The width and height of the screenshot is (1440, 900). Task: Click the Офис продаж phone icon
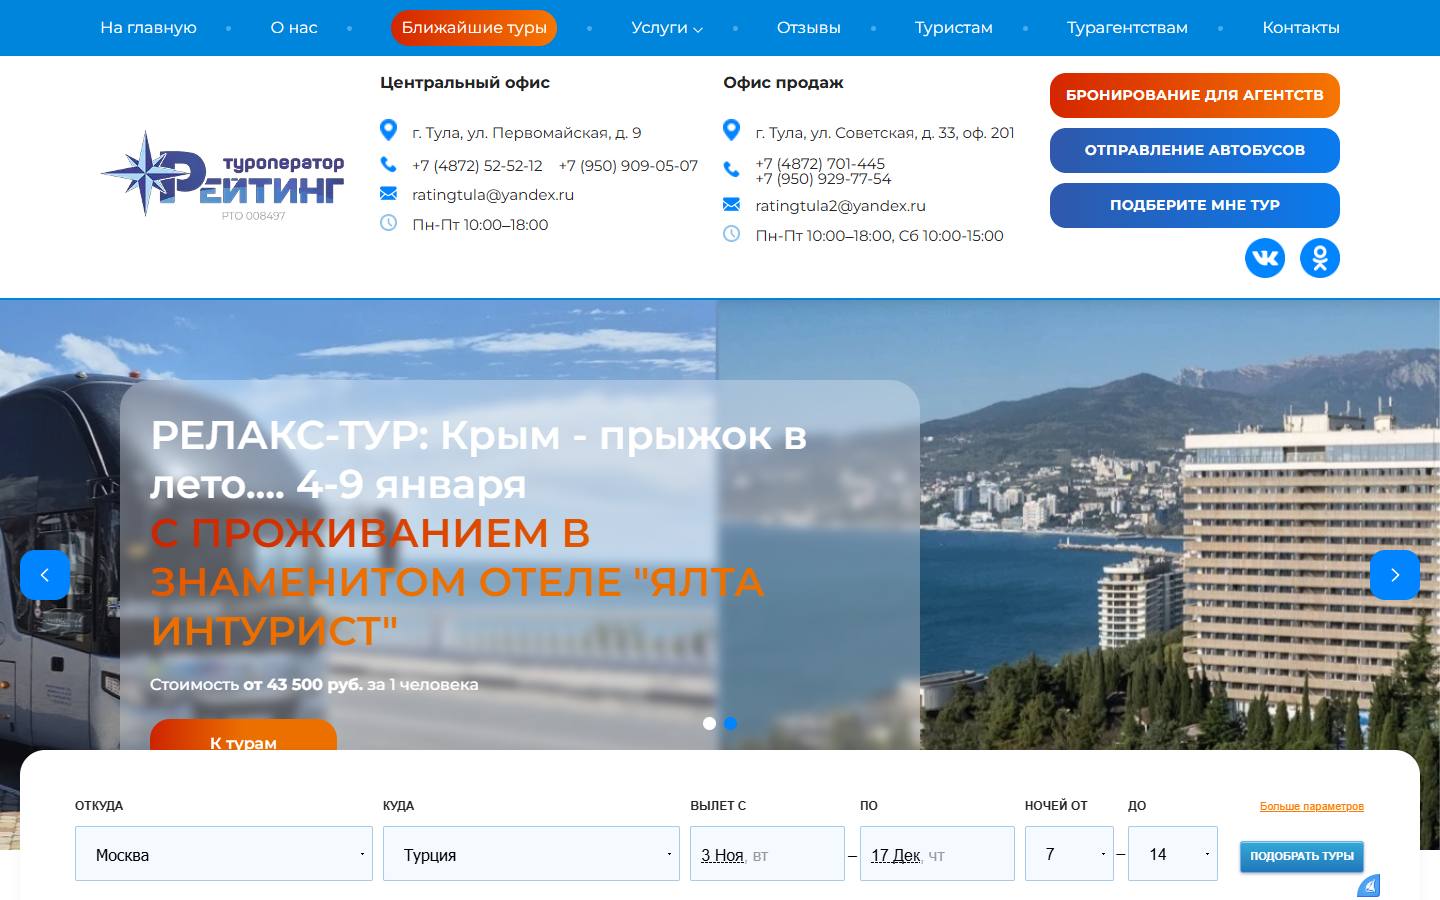click(x=732, y=169)
